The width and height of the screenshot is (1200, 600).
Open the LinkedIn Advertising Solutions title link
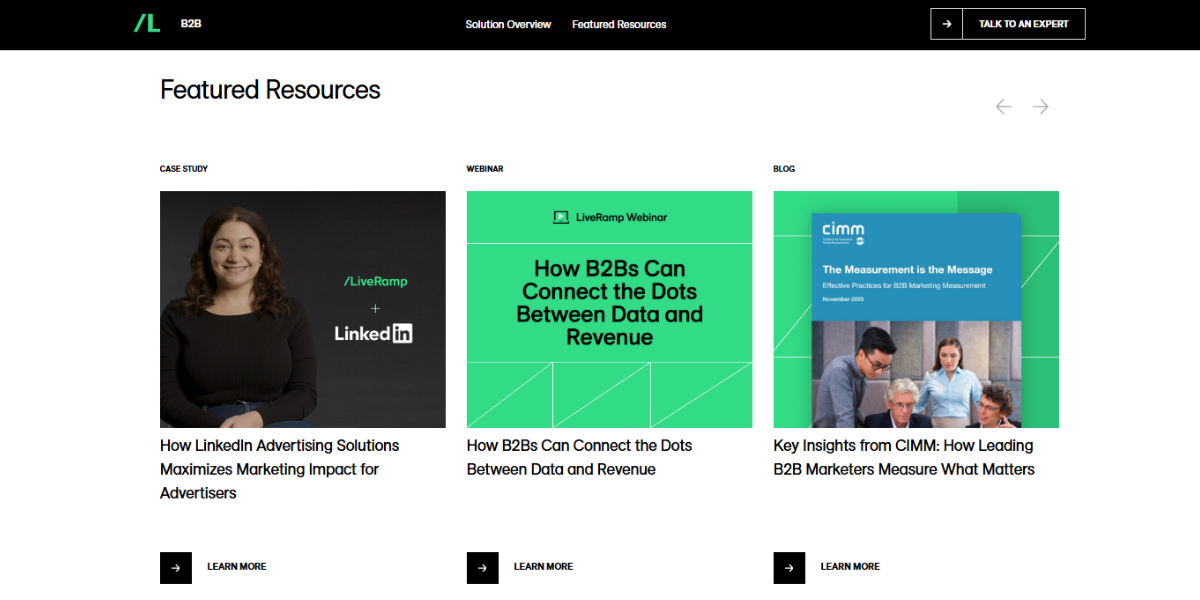[x=280, y=469]
